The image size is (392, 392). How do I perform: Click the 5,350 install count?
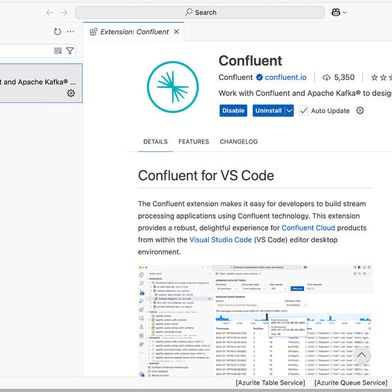[344, 78]
